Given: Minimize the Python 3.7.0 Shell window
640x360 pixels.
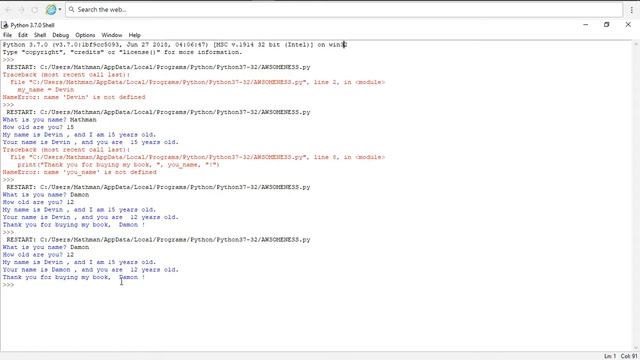Looking at the screenshot, I should click(x=586, y=25).
